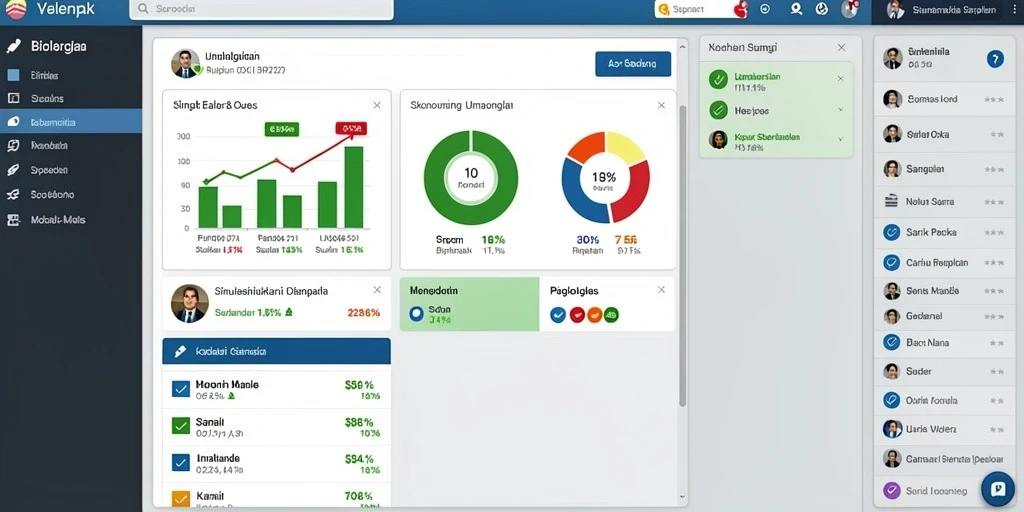Open the Mobalt Mols sidebar icon
The width and height of the screenshot is (1024, 512).
[x=13, y=220]
